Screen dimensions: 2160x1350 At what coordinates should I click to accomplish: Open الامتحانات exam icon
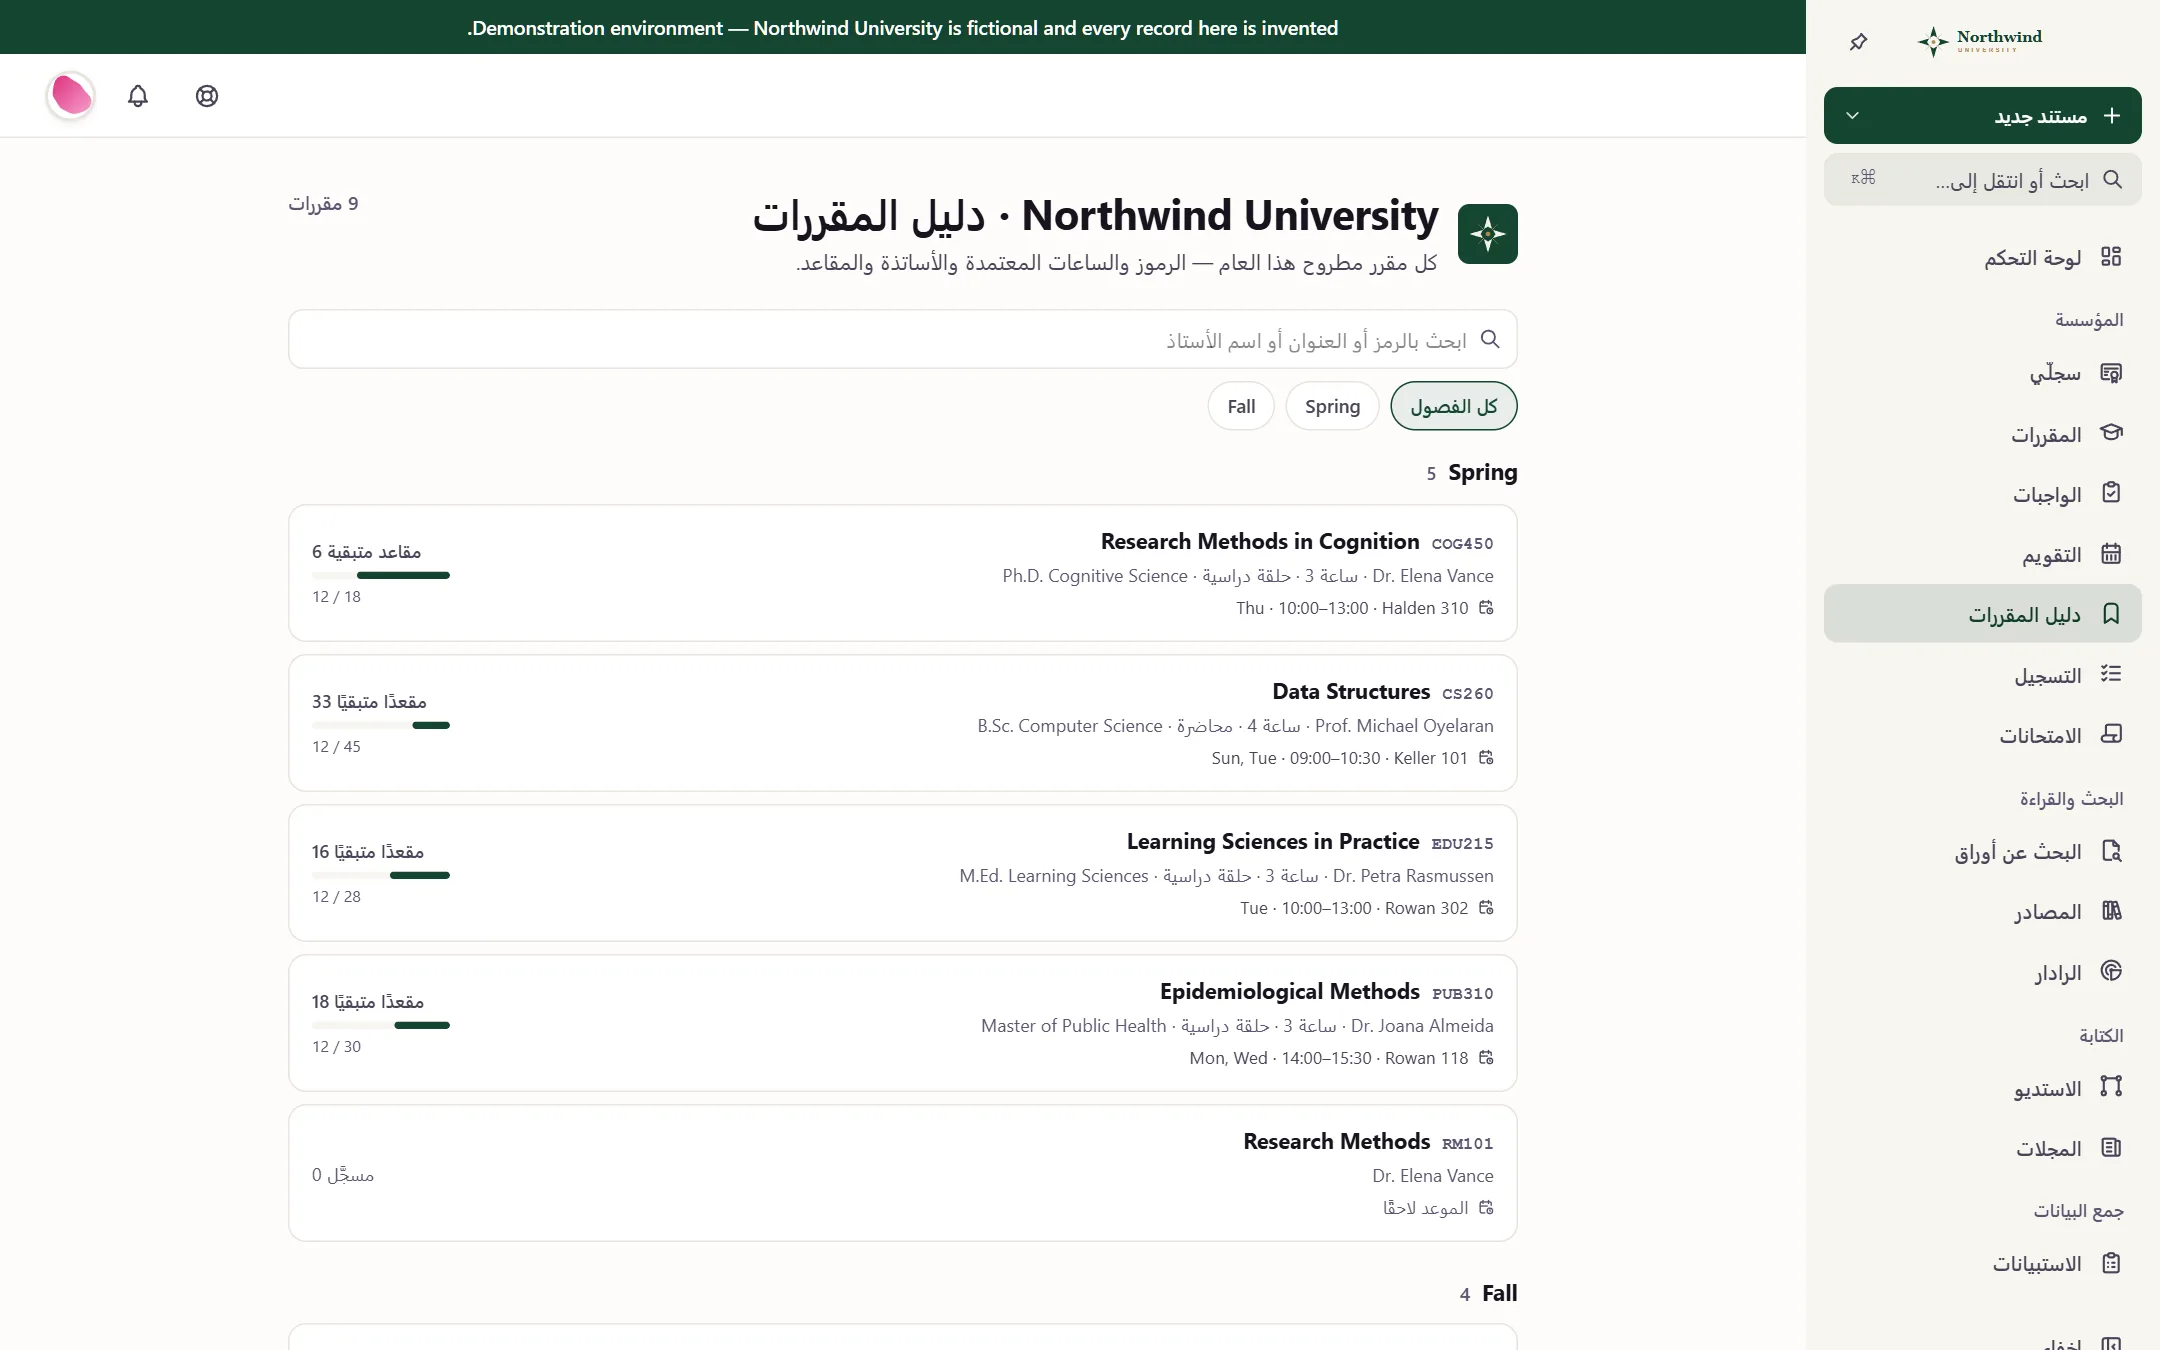coord(2111,734)
